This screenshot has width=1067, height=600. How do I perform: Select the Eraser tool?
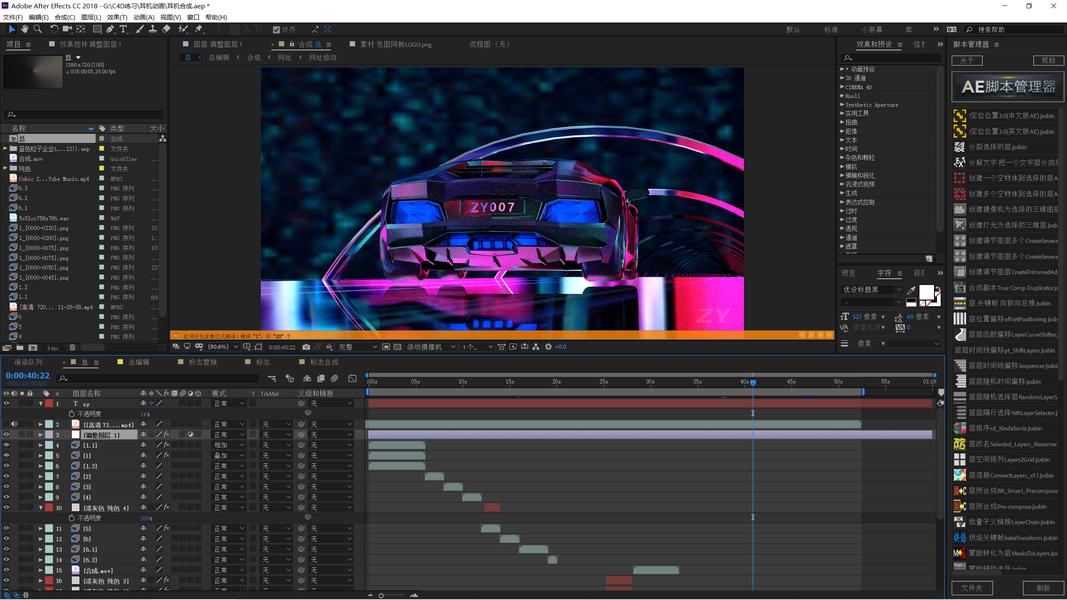pos(166,29)
